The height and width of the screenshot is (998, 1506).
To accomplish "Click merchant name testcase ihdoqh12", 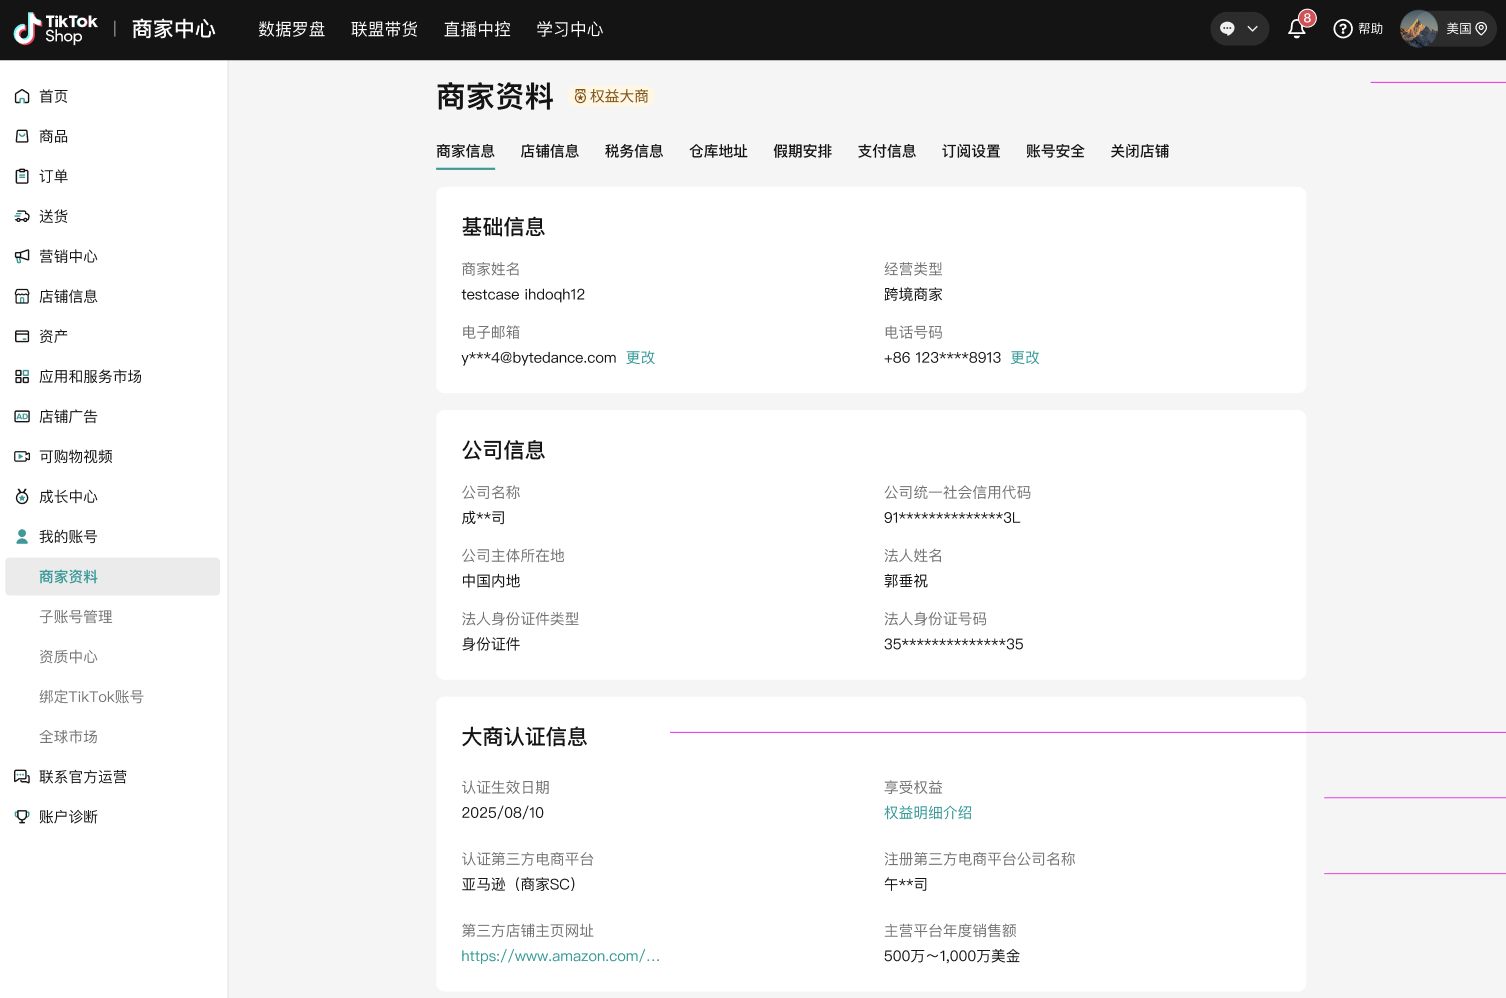I will pyautogui.click(x=523, y=294).
